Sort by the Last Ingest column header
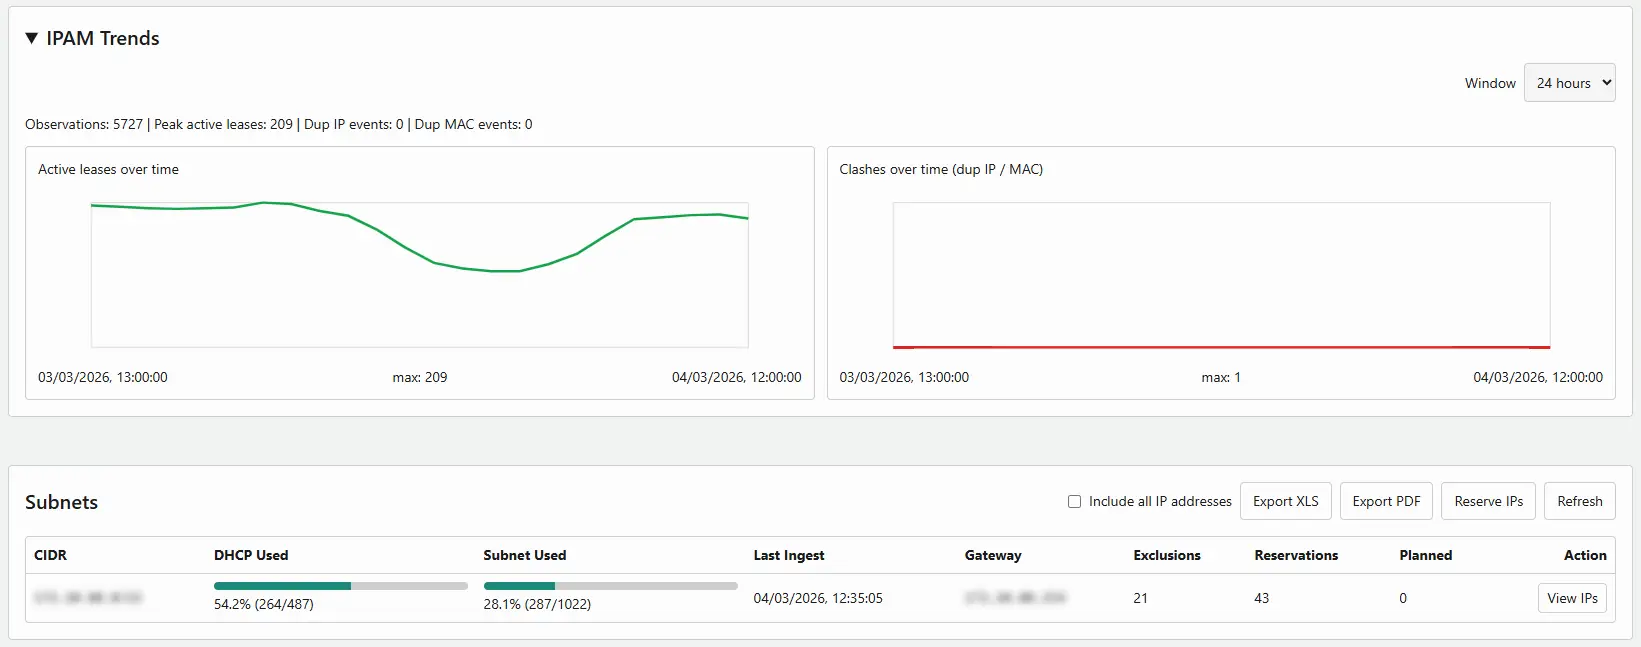This screenshot has width=1641, height=647. (789, 555)
